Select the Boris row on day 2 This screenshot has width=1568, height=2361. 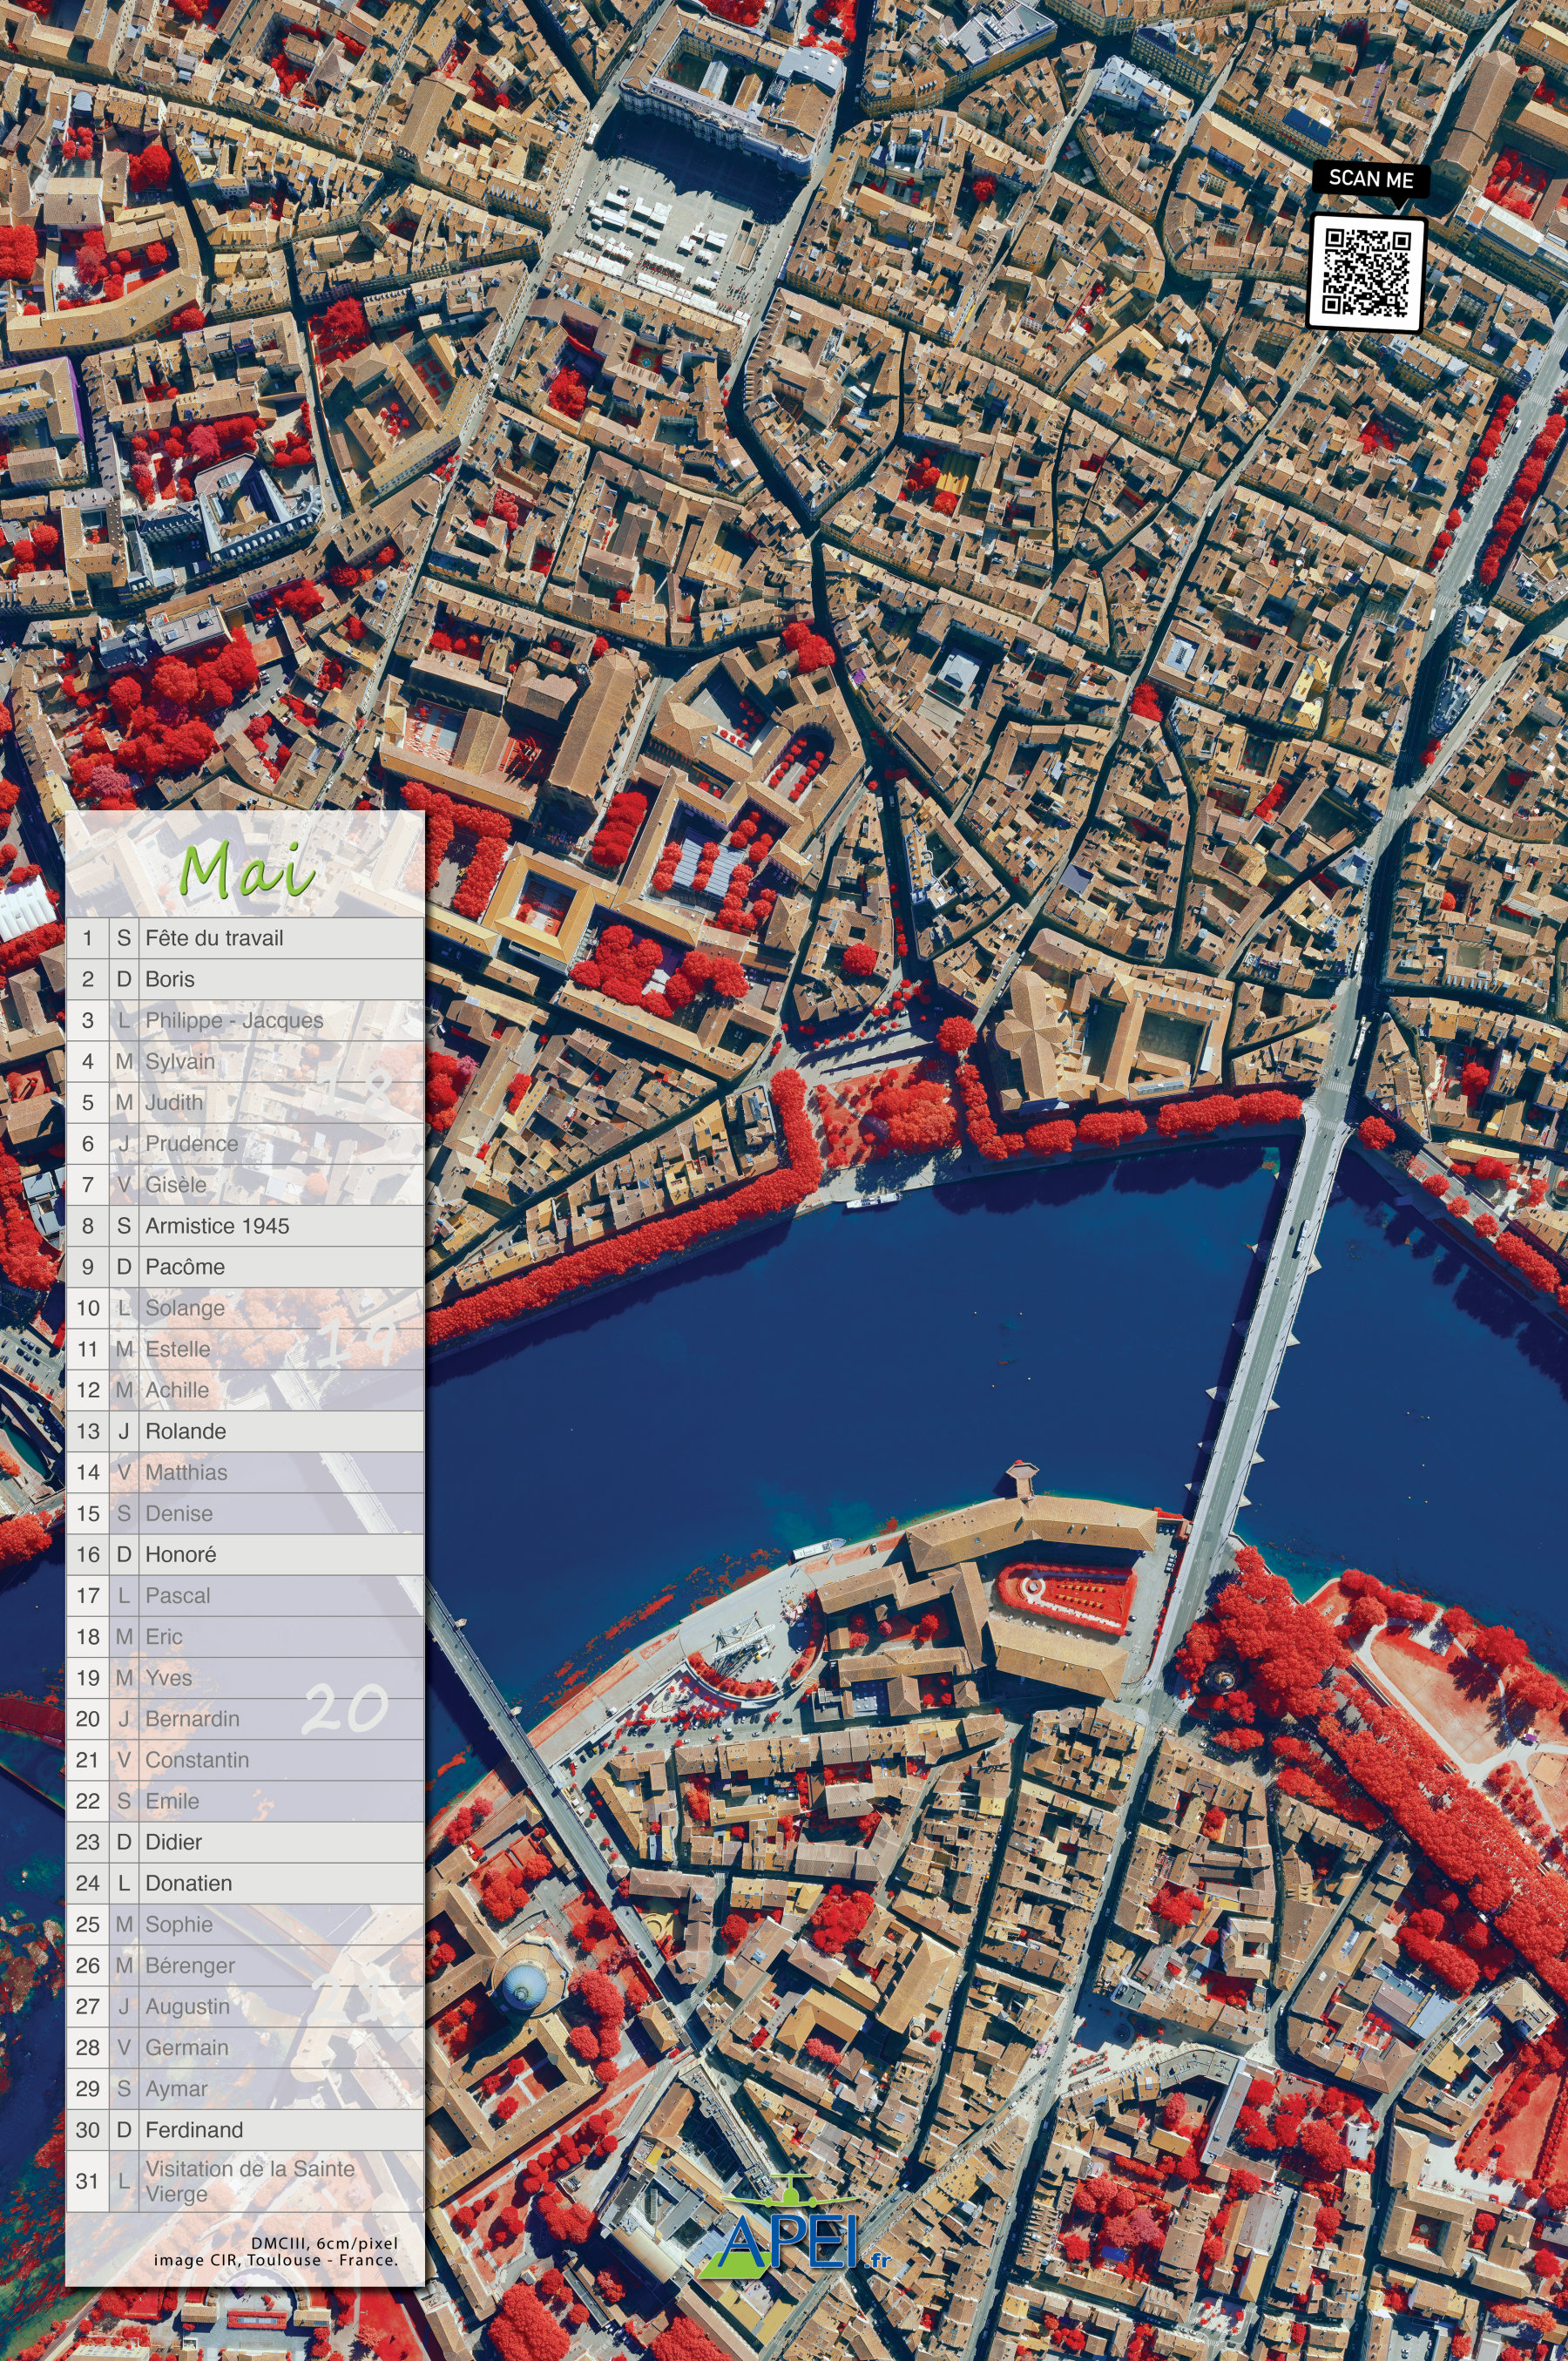point(245,979)
